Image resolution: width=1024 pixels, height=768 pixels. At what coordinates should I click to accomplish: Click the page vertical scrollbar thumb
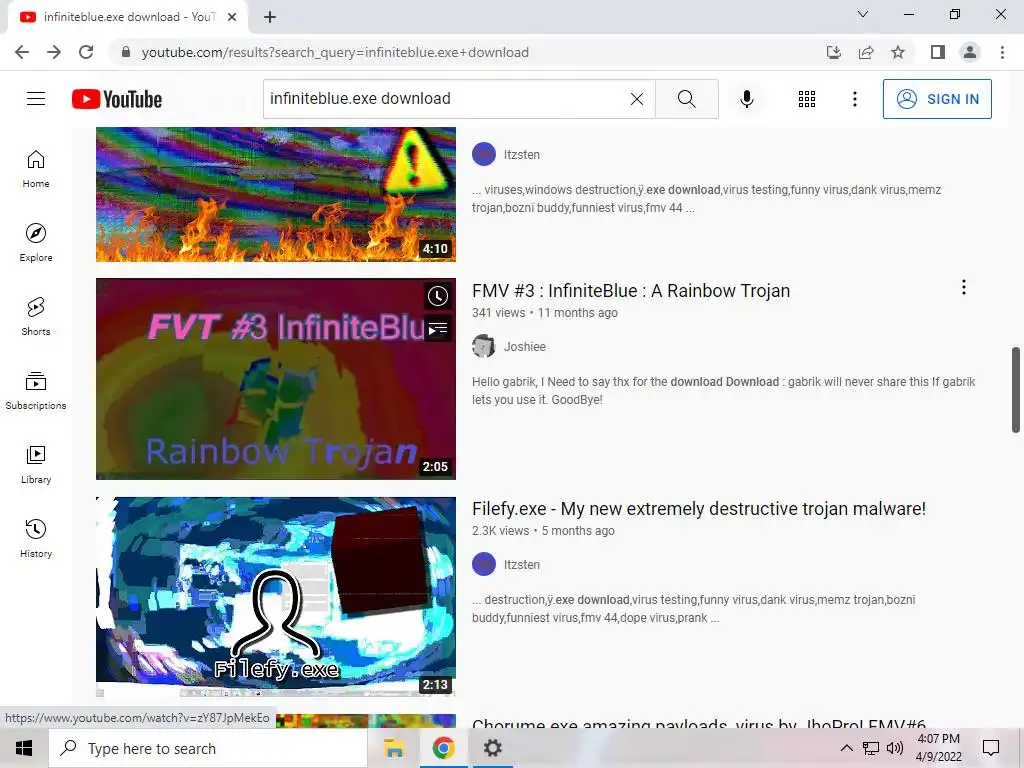pos(1016,390)
